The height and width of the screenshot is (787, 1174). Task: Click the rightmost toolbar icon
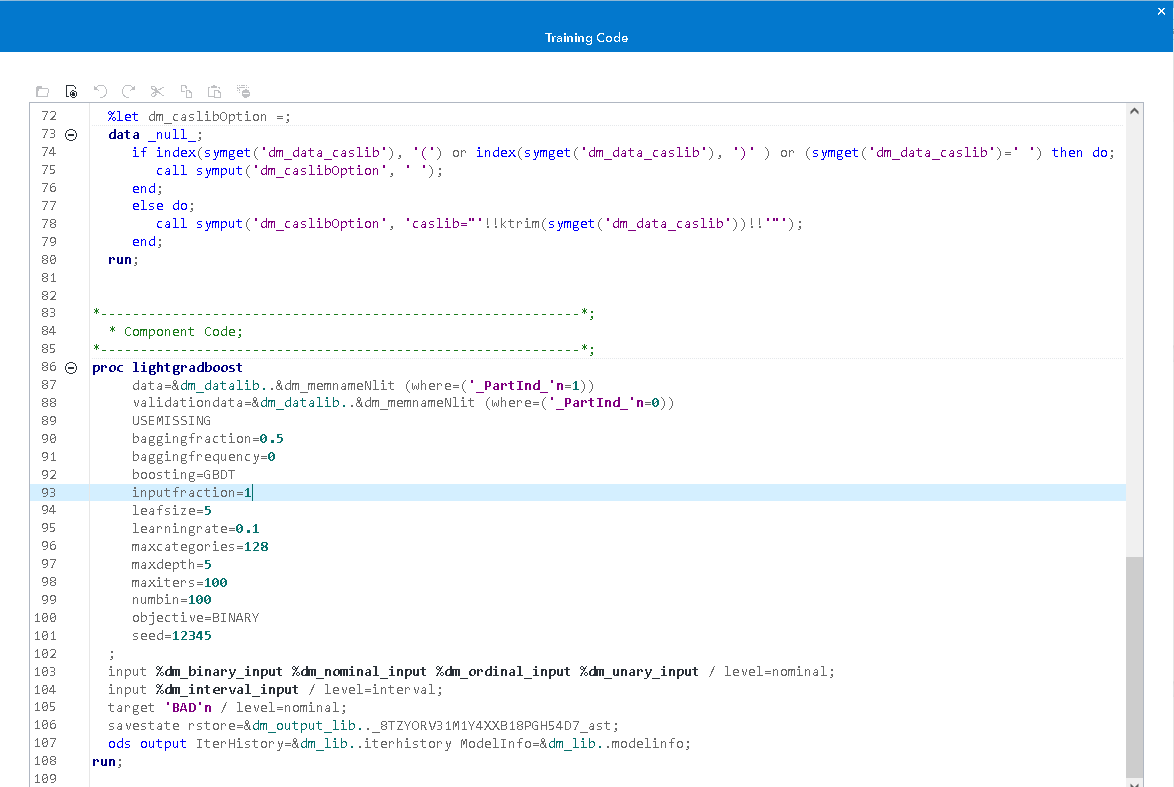click(x=243, y=91)
